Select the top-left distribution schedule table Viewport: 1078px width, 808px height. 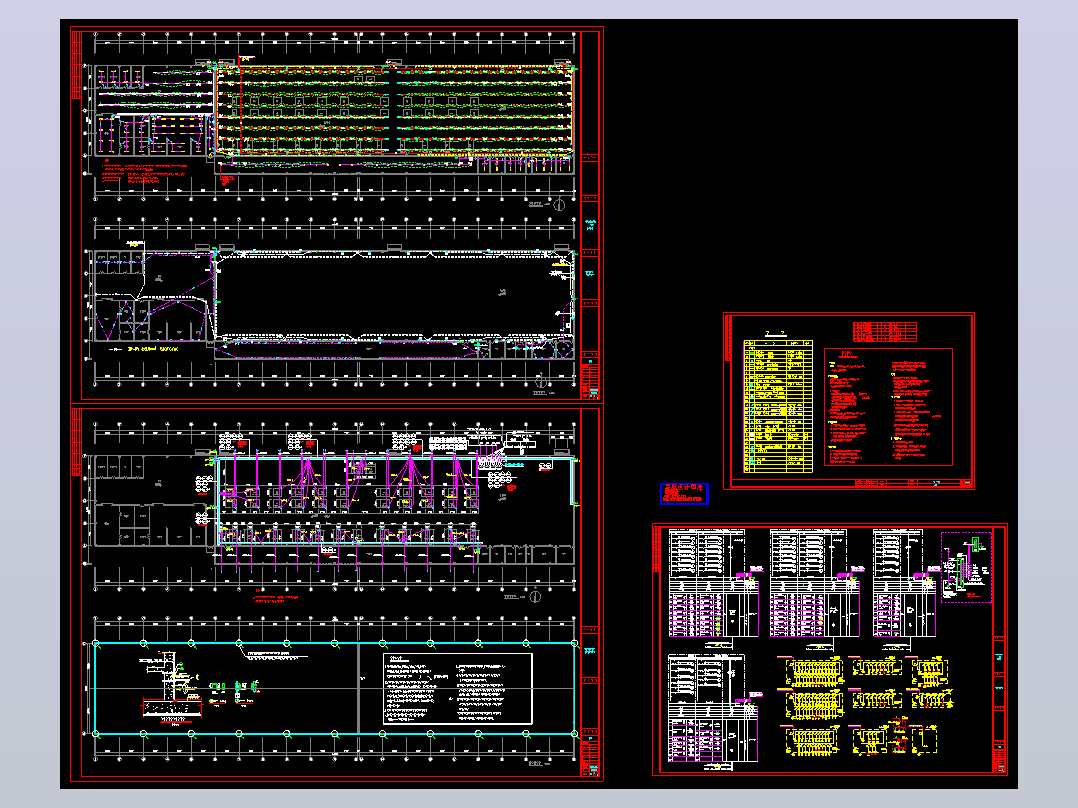[714, 583]
